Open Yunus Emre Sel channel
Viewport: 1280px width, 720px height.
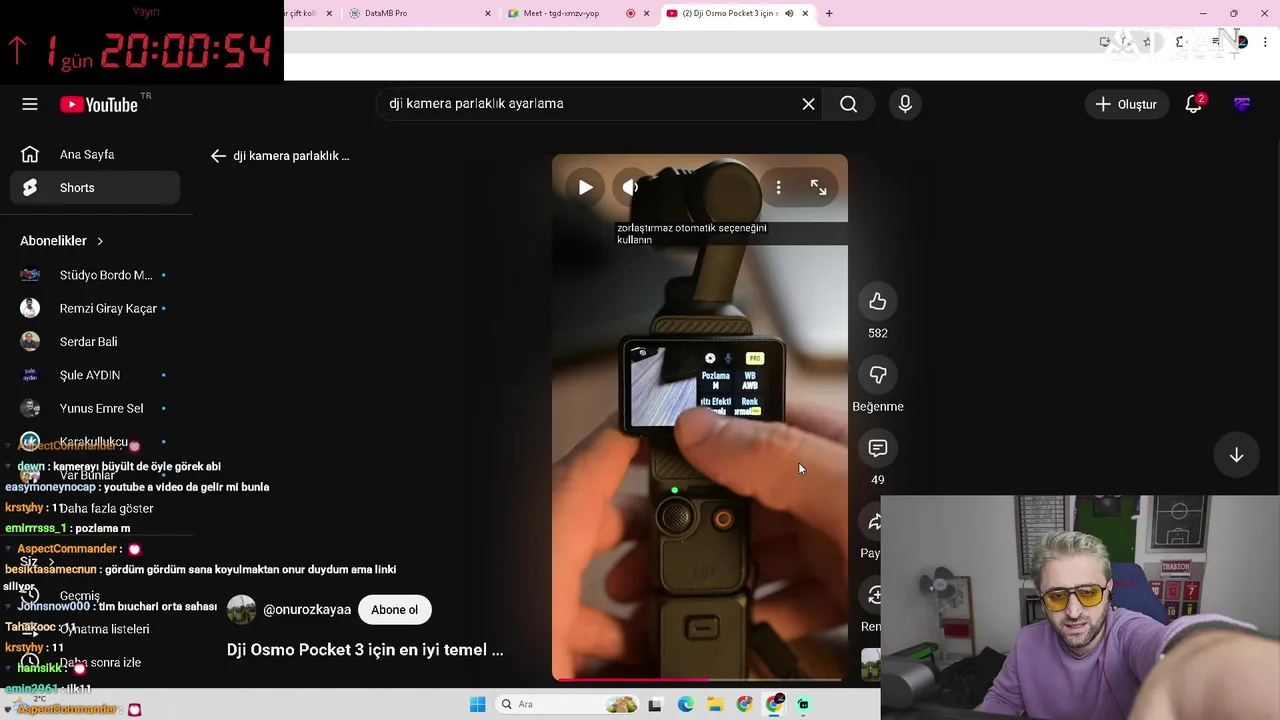click(x=95, y=408)
